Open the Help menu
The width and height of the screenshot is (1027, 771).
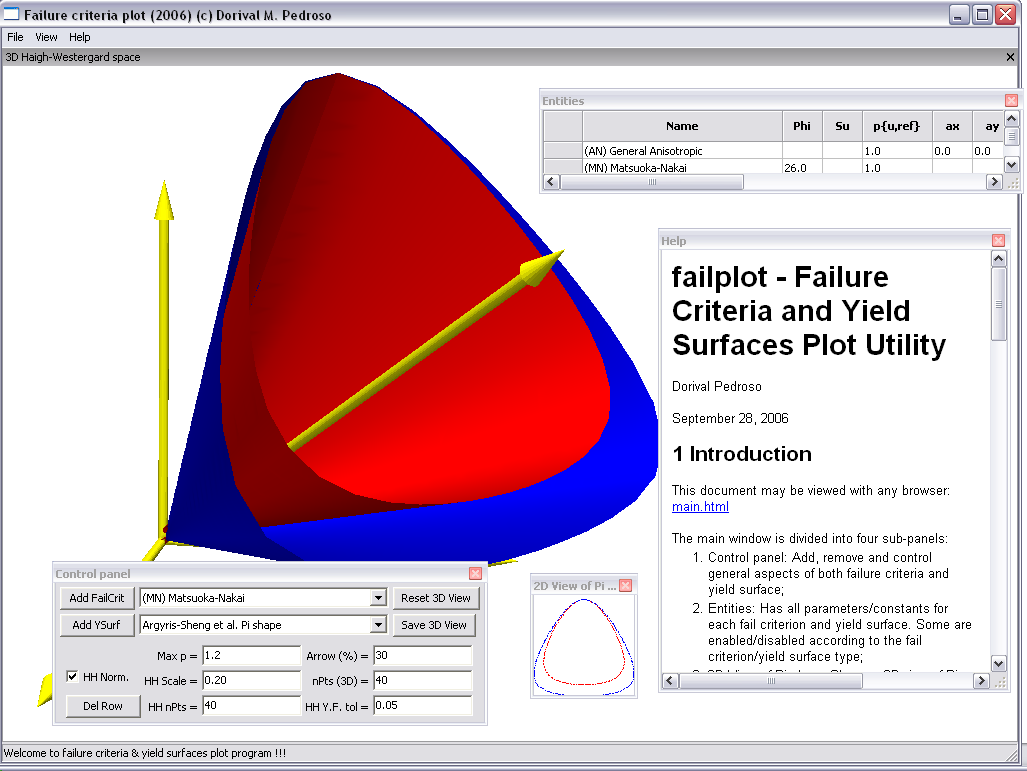[80, 37]
